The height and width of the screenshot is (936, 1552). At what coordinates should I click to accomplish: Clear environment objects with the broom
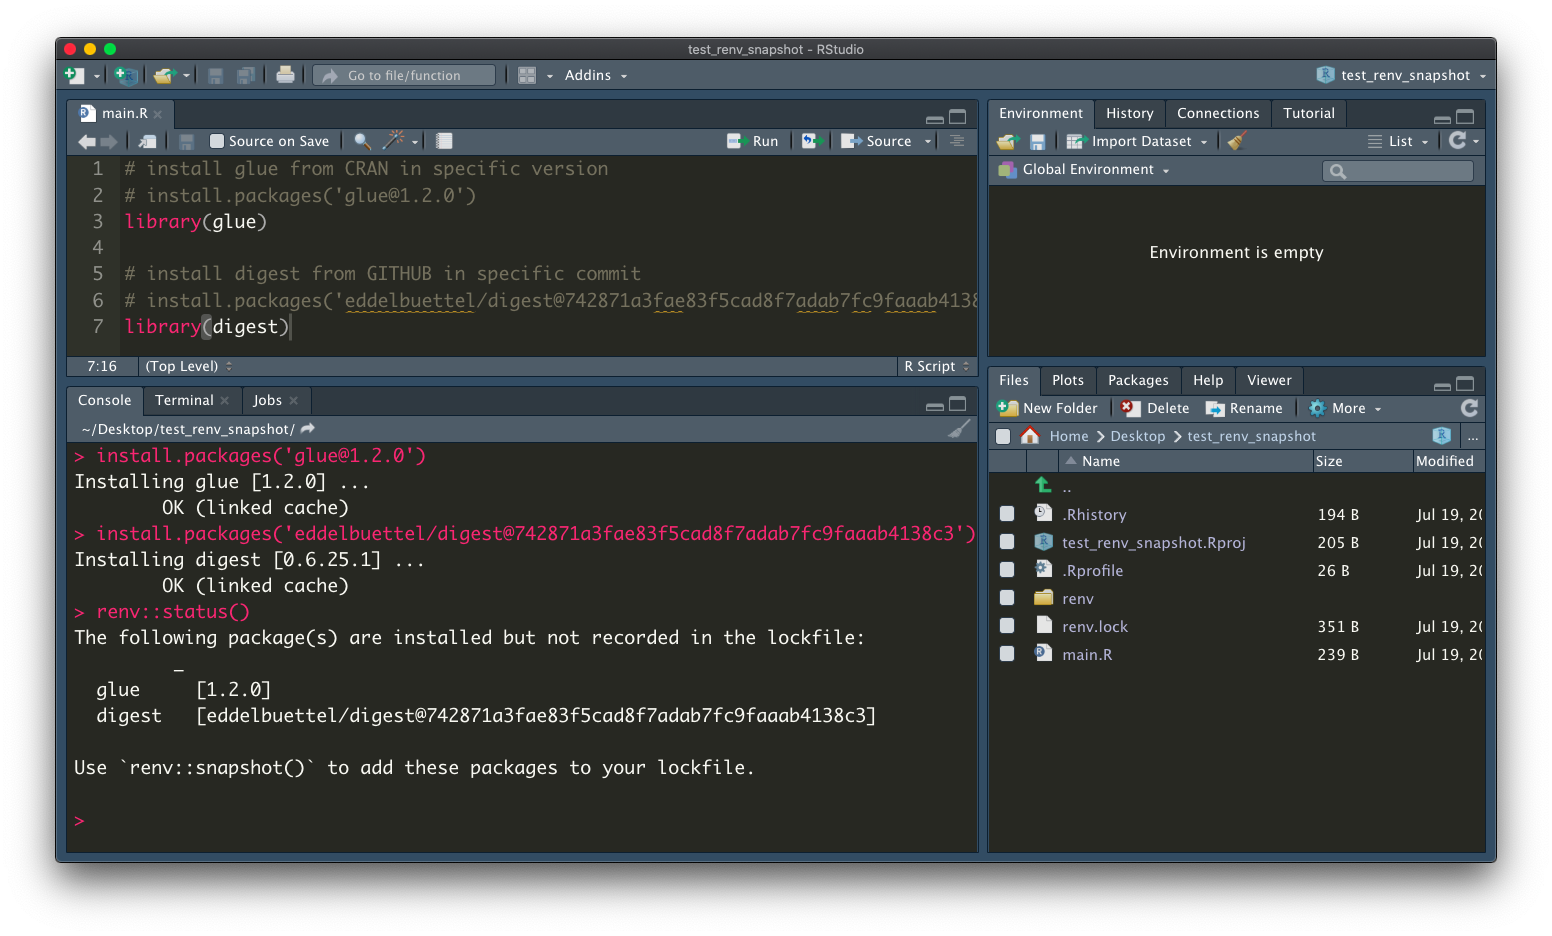pyautogui.click(x=1237, y=141)
